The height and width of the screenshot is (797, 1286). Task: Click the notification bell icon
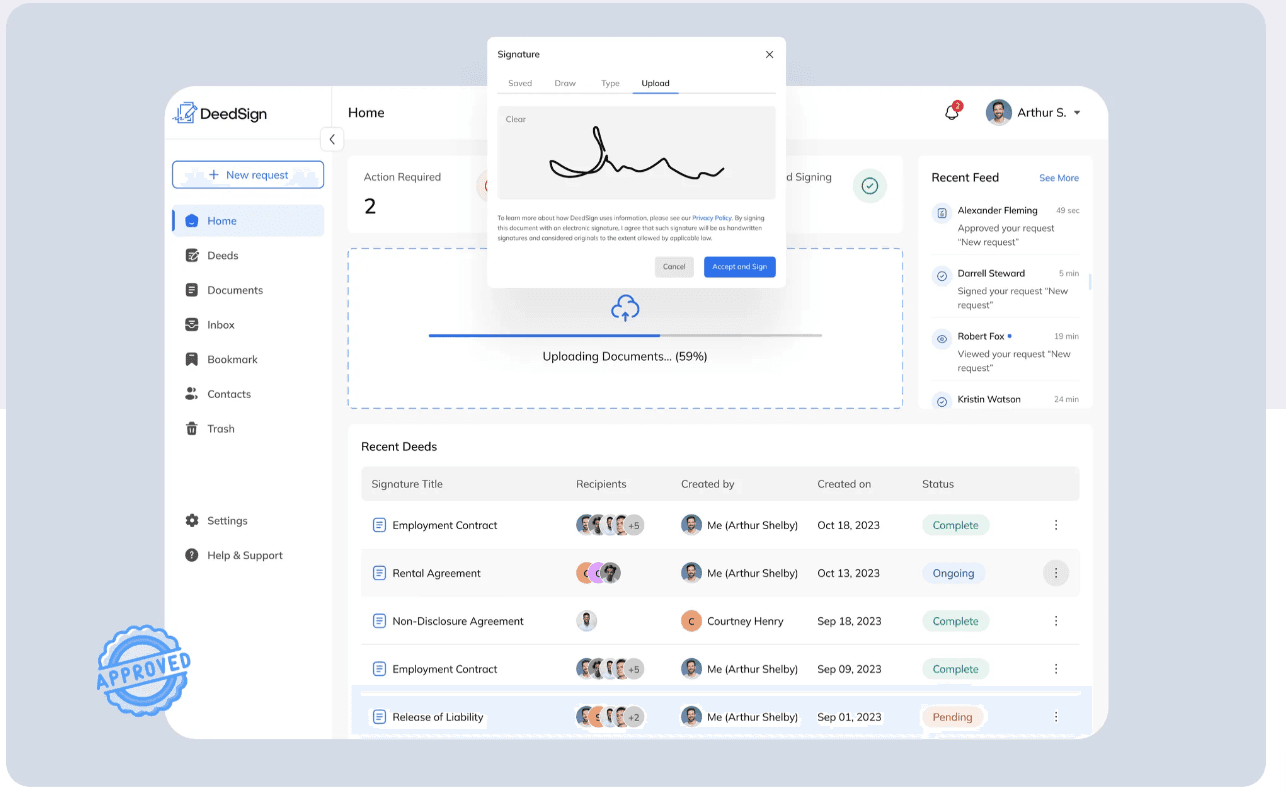952,112
